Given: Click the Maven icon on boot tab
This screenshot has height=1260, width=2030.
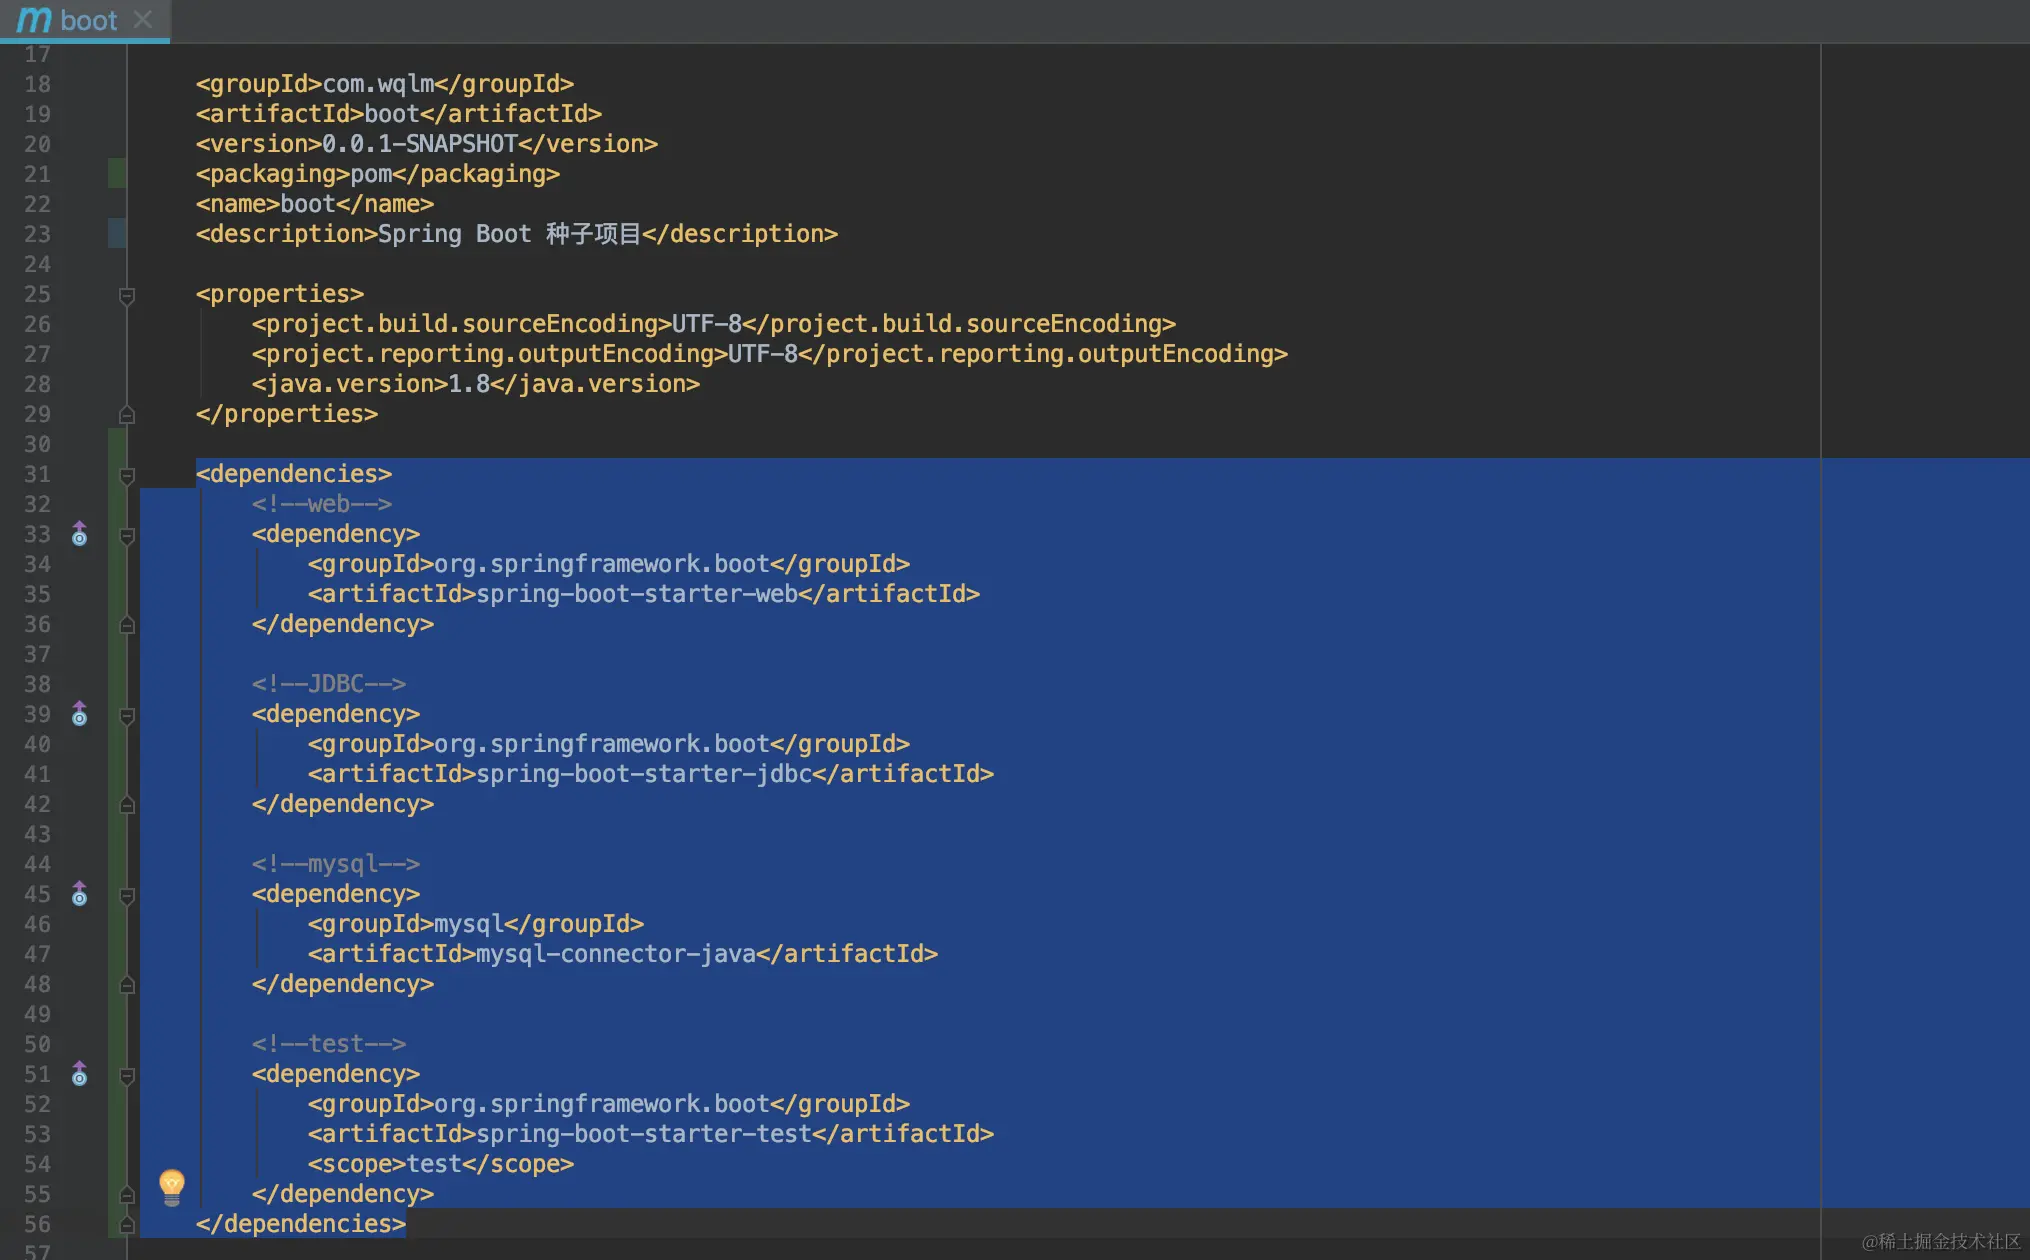Looking at the screenshot, I should (x=34, y=20).
